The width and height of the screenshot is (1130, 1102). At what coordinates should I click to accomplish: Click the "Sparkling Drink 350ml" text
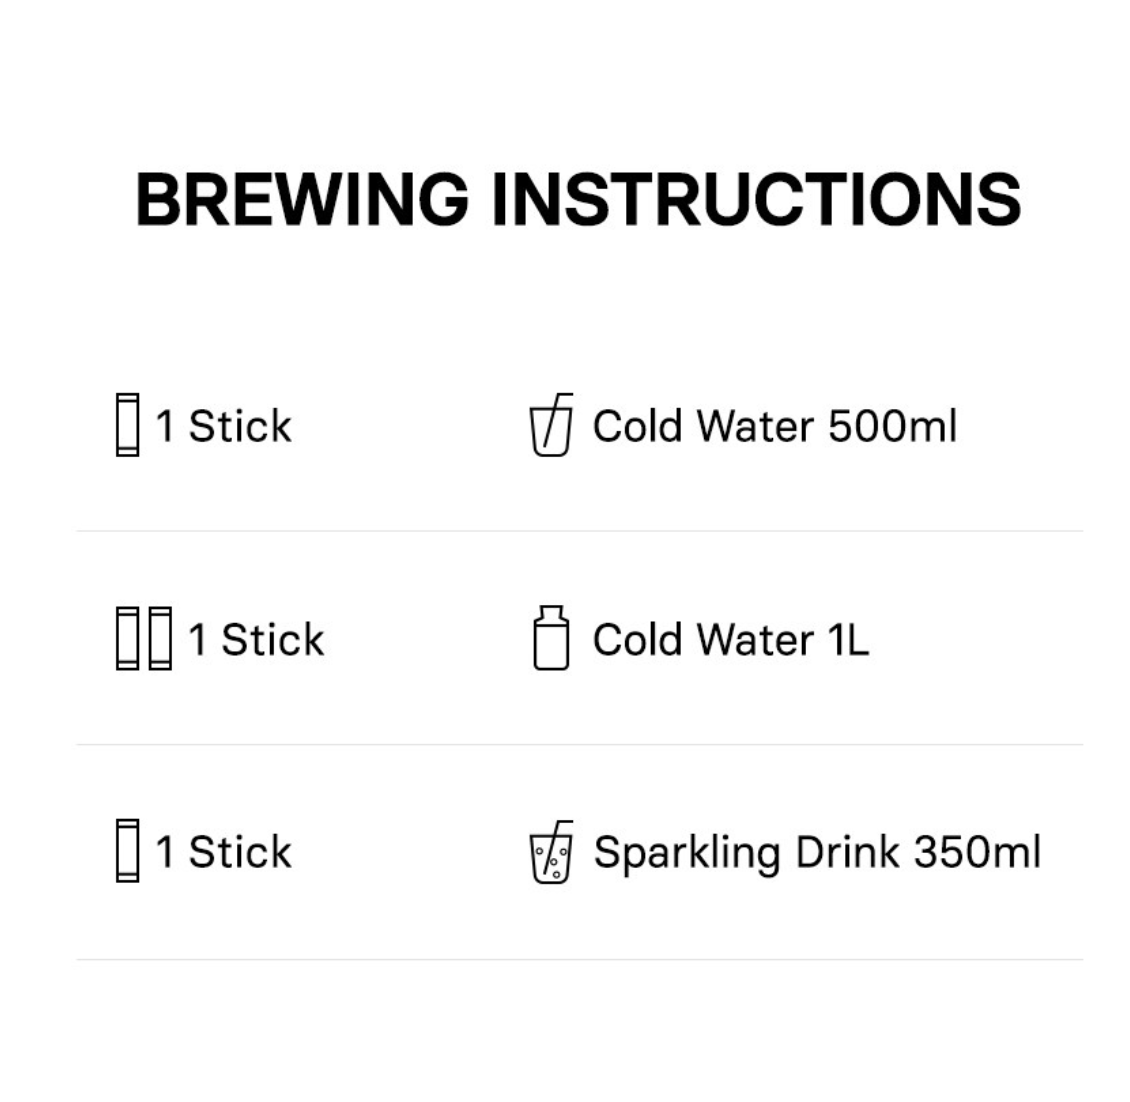pos(816,853)
